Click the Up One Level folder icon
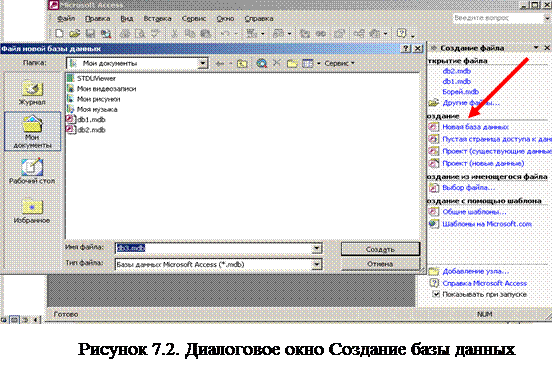This screenshot has height=378, width=552. (242, 63)
